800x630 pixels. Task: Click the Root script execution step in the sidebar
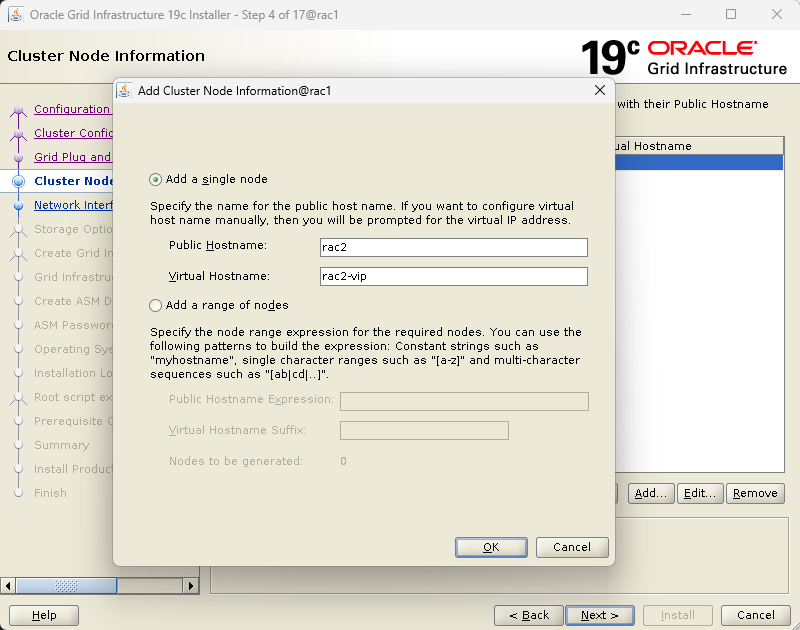[x=73, y=397]
